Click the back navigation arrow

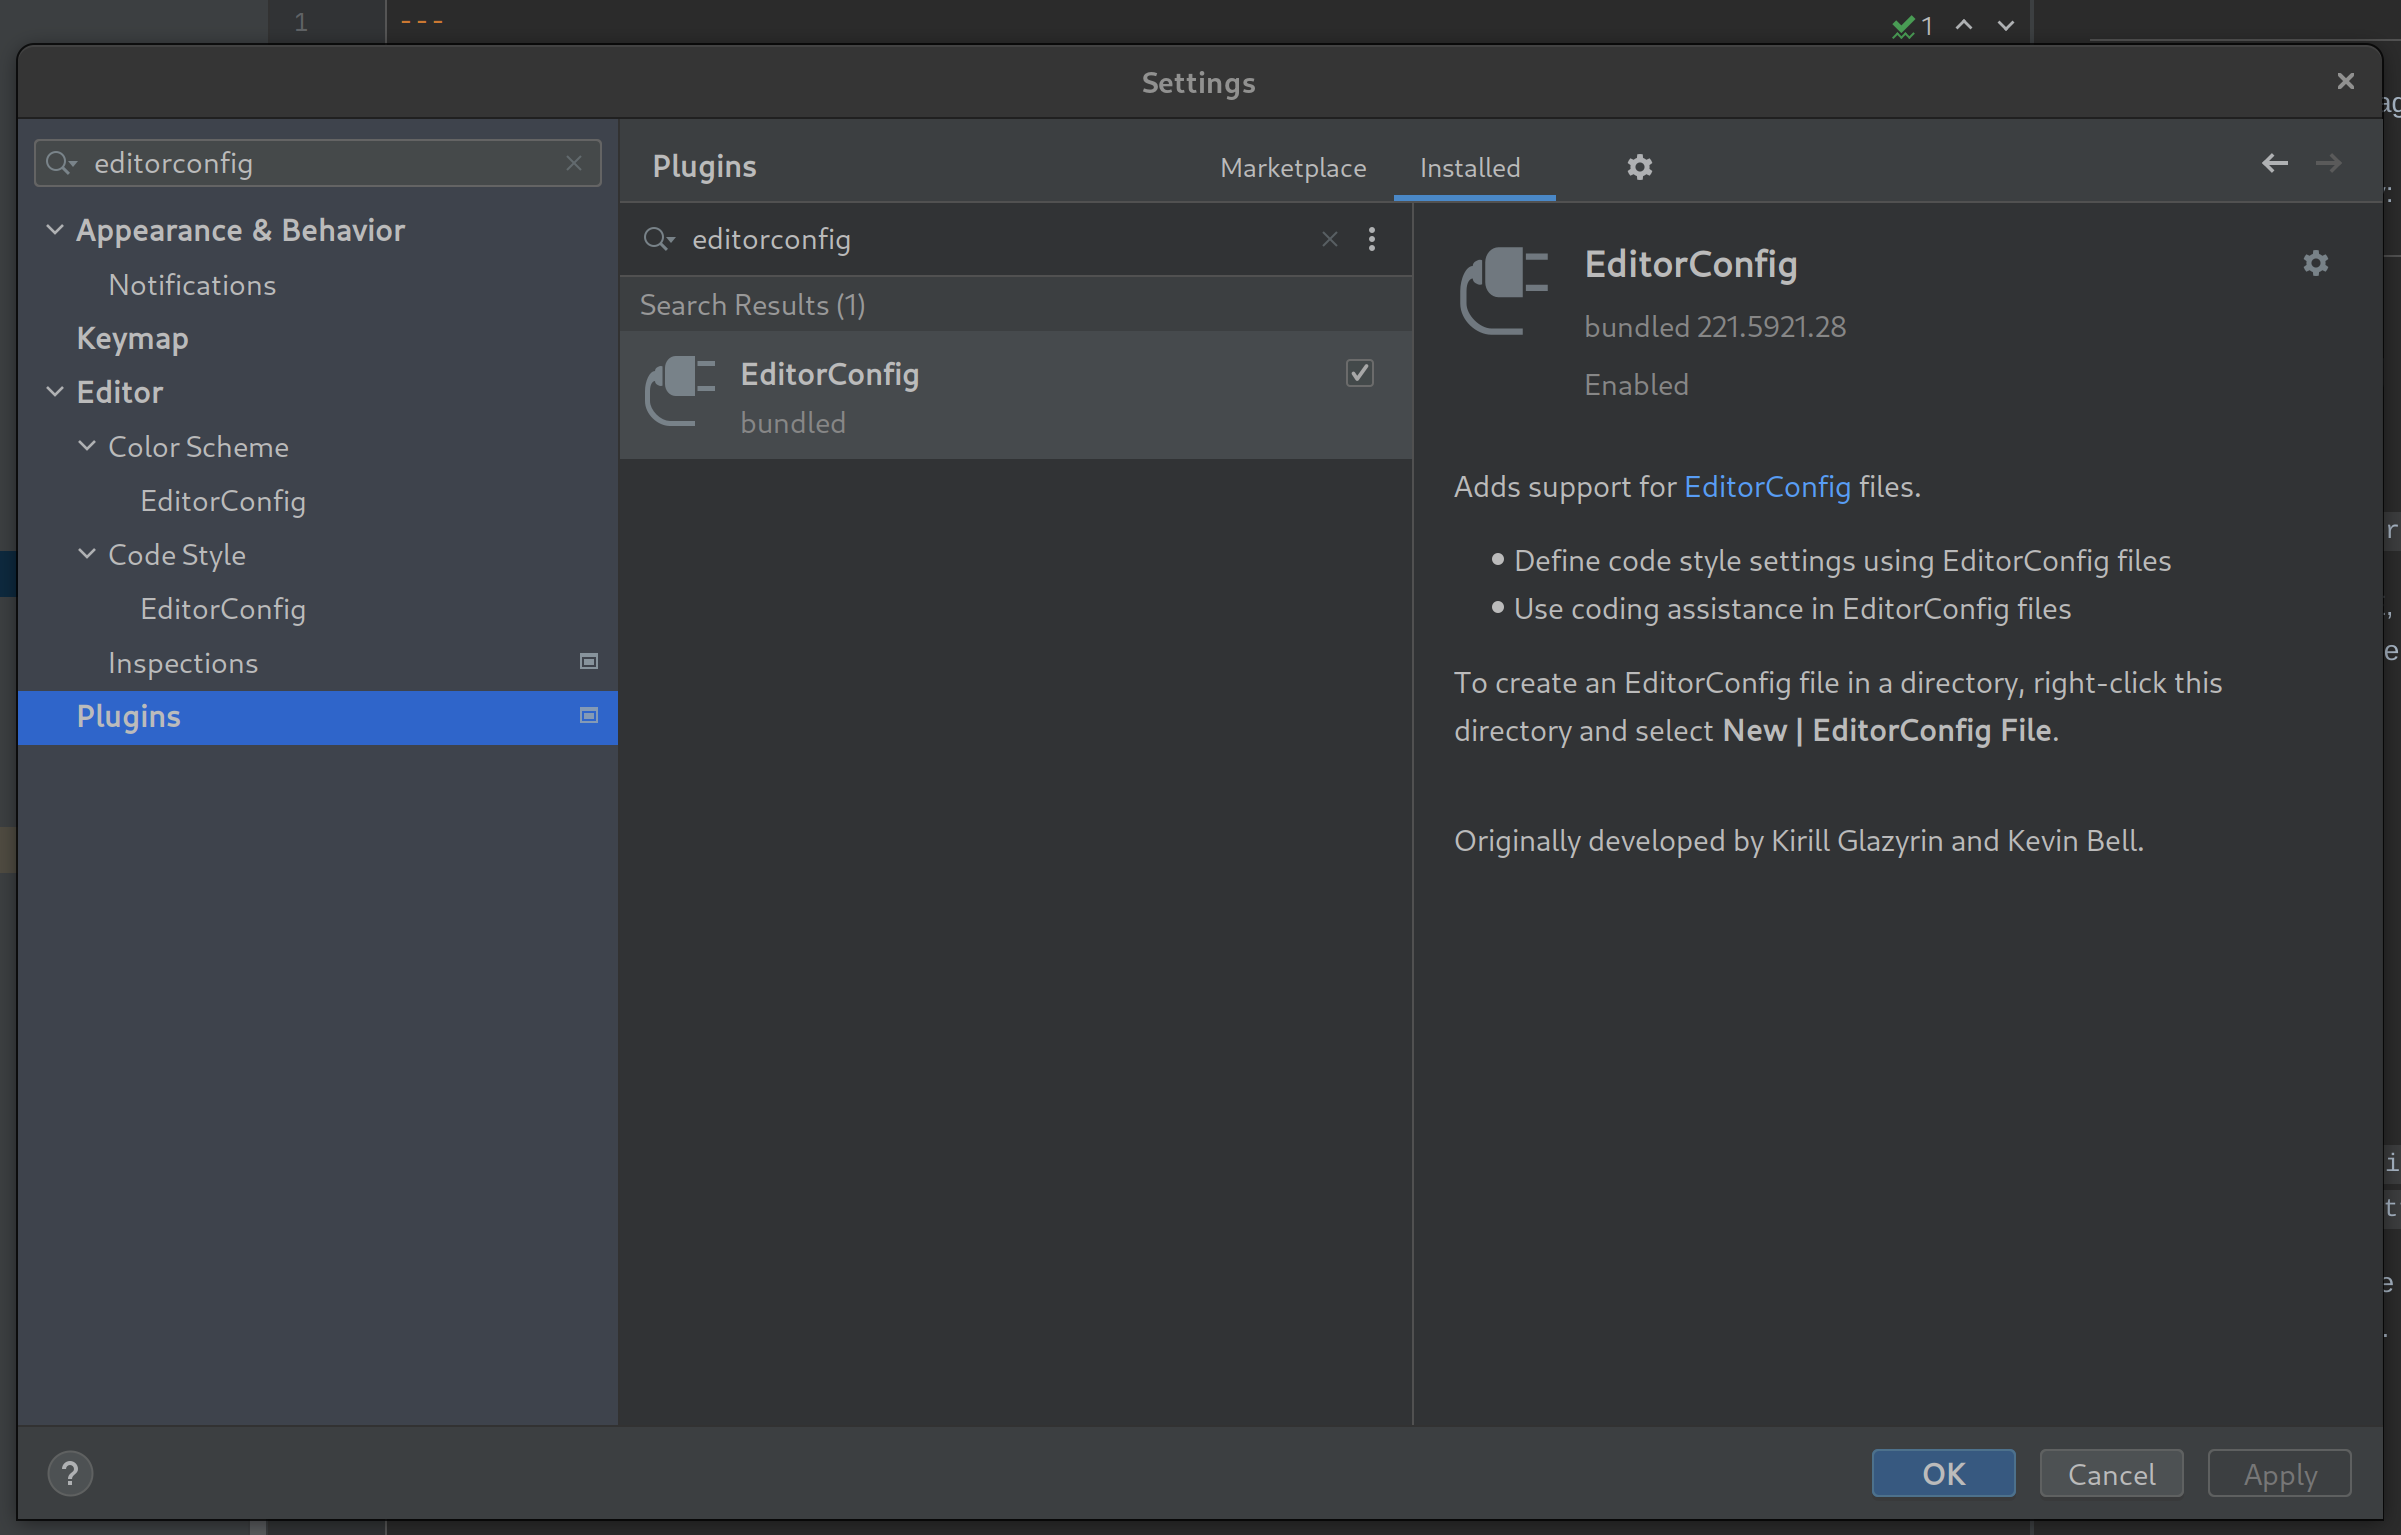(x=2274, y=163)
